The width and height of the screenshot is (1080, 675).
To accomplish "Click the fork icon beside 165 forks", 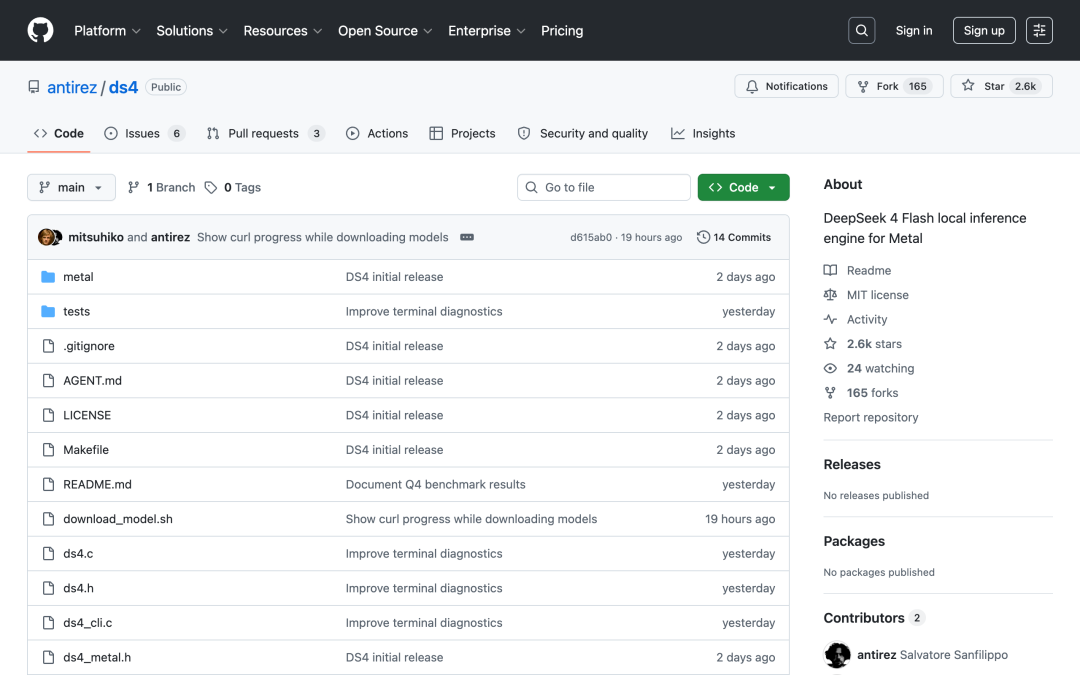I will coord(831,393).
